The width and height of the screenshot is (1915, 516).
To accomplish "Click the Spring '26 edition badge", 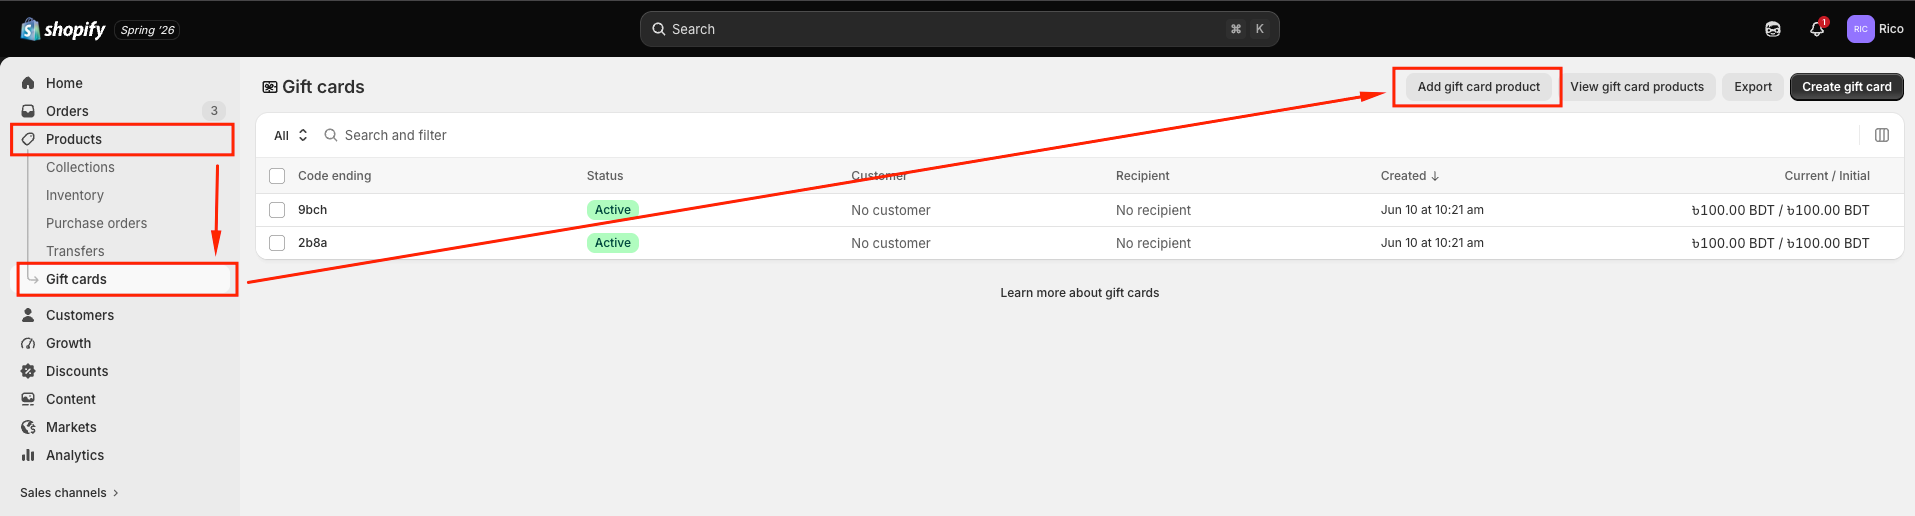I will pyautogui.click(x=147, y=30).
